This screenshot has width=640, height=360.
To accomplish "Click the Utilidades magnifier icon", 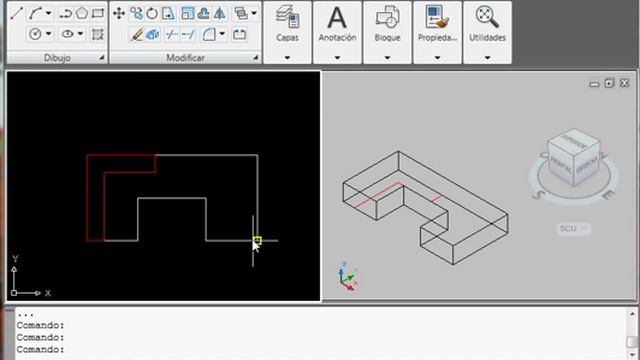I will click(487, 18).
